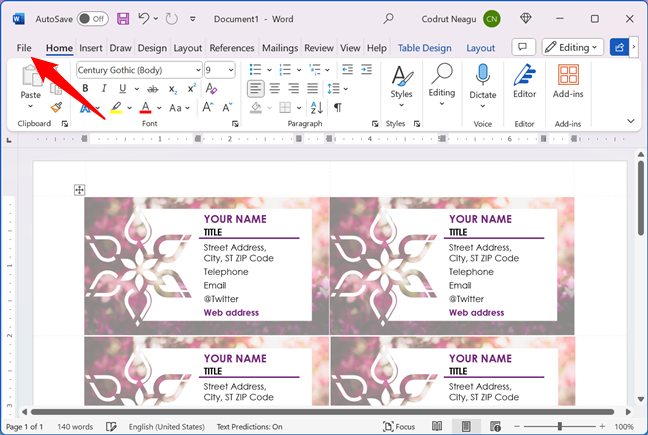Apply yellow text highlight color
Screen dimensions: 648x435
(116, 108)
